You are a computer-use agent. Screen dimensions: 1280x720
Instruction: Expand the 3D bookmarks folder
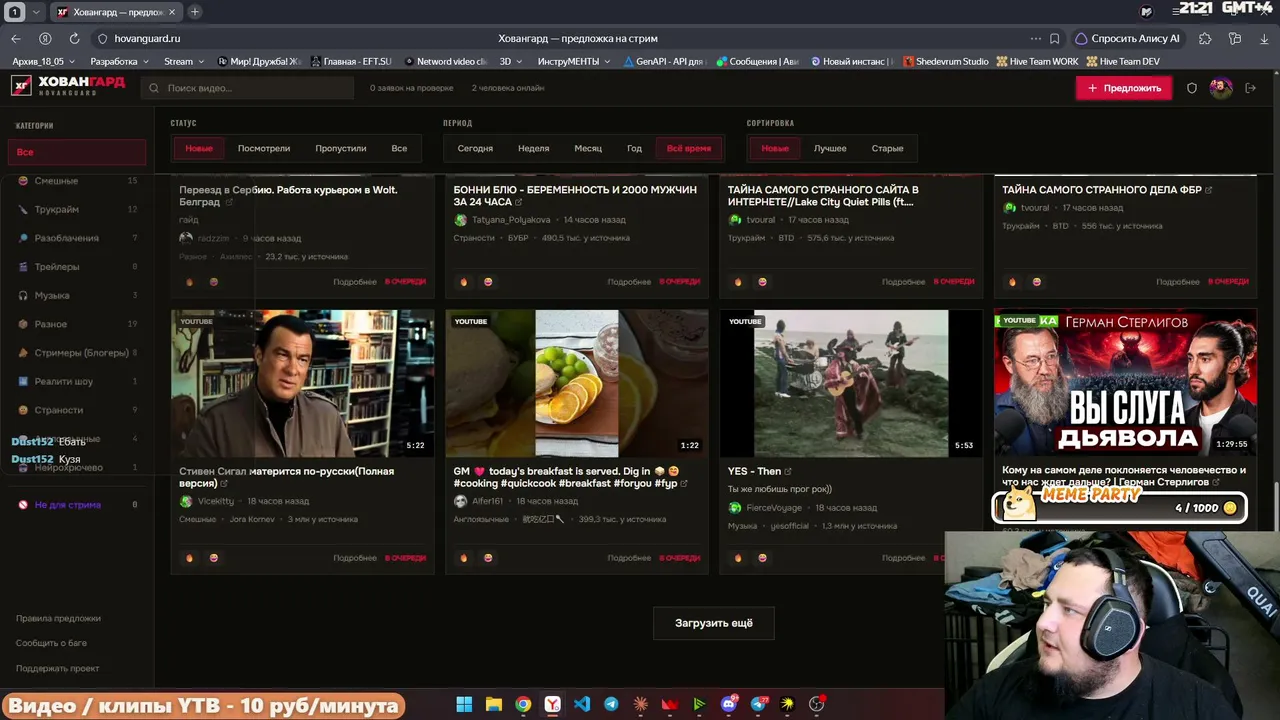[511, 61]
